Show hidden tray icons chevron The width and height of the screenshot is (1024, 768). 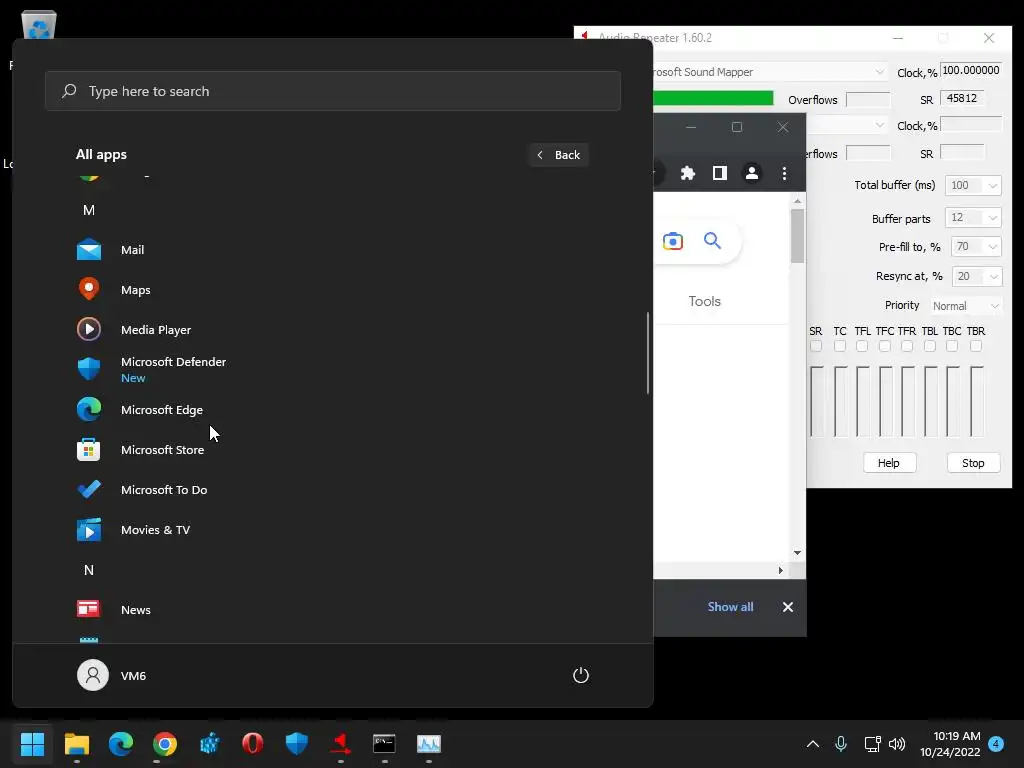812,744
